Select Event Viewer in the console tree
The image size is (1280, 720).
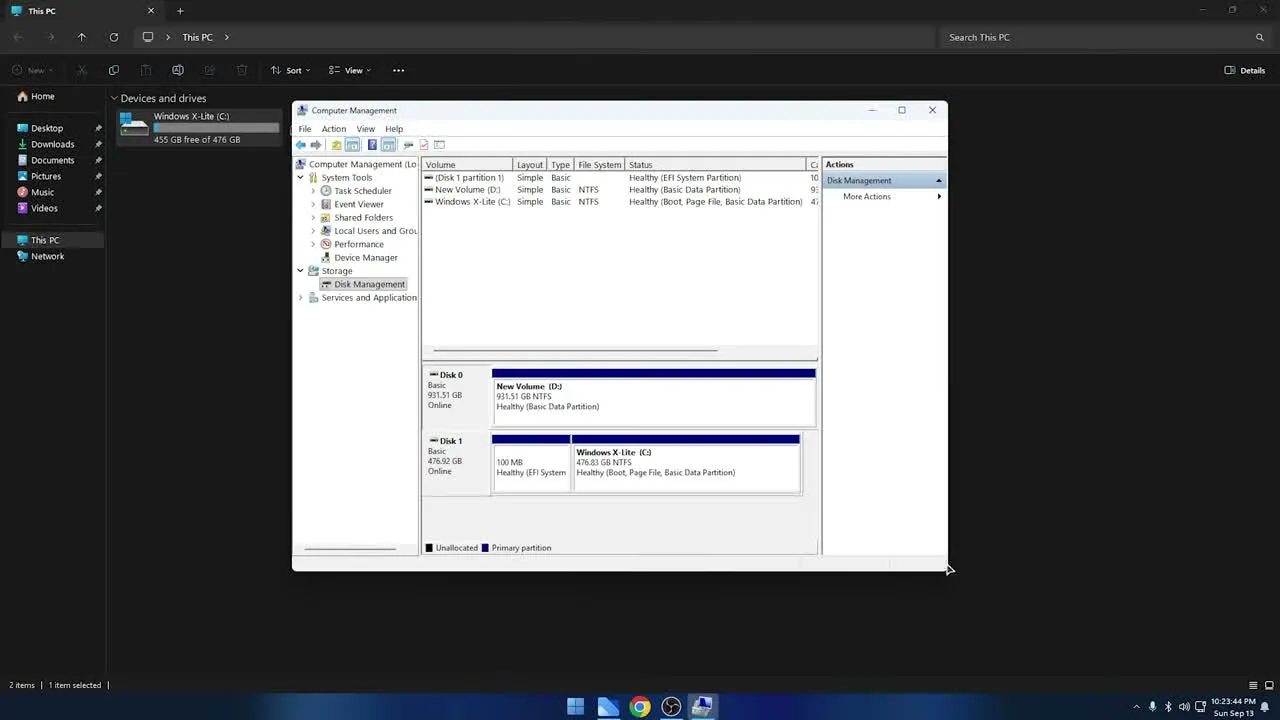[358, 204]
